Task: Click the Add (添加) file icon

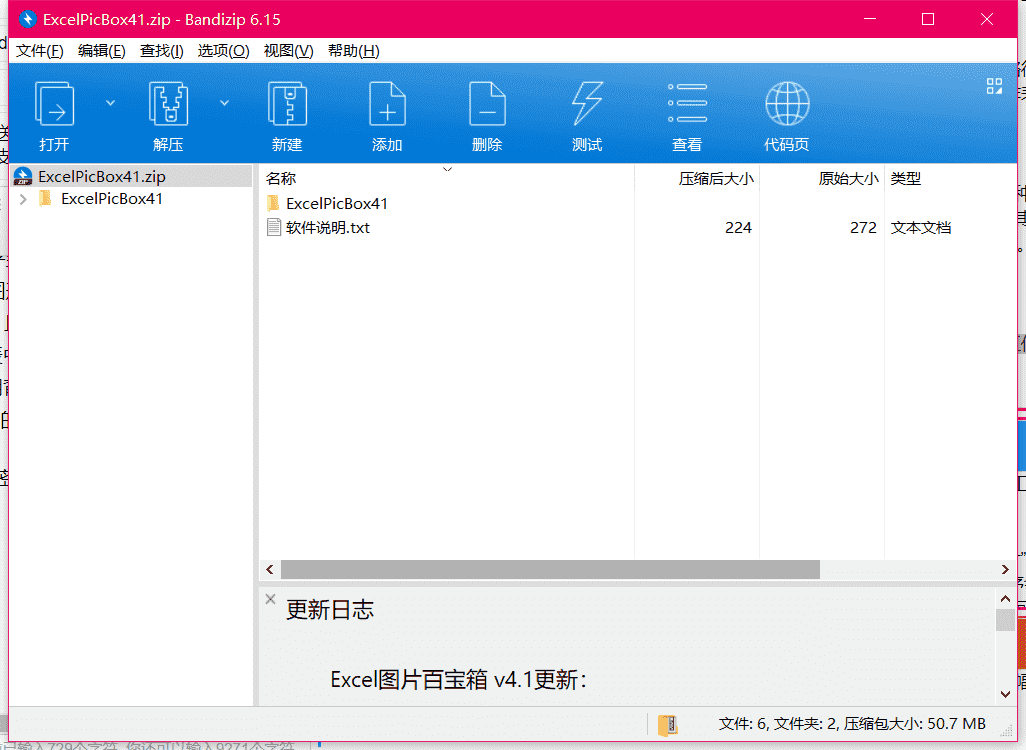Action: click(387, 103)
